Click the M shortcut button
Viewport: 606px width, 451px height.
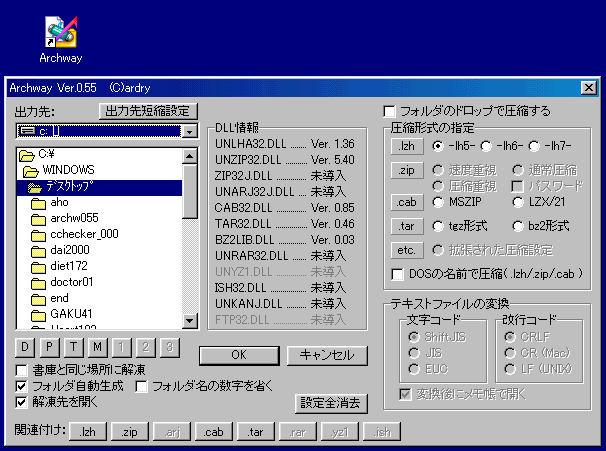point(98,347)
